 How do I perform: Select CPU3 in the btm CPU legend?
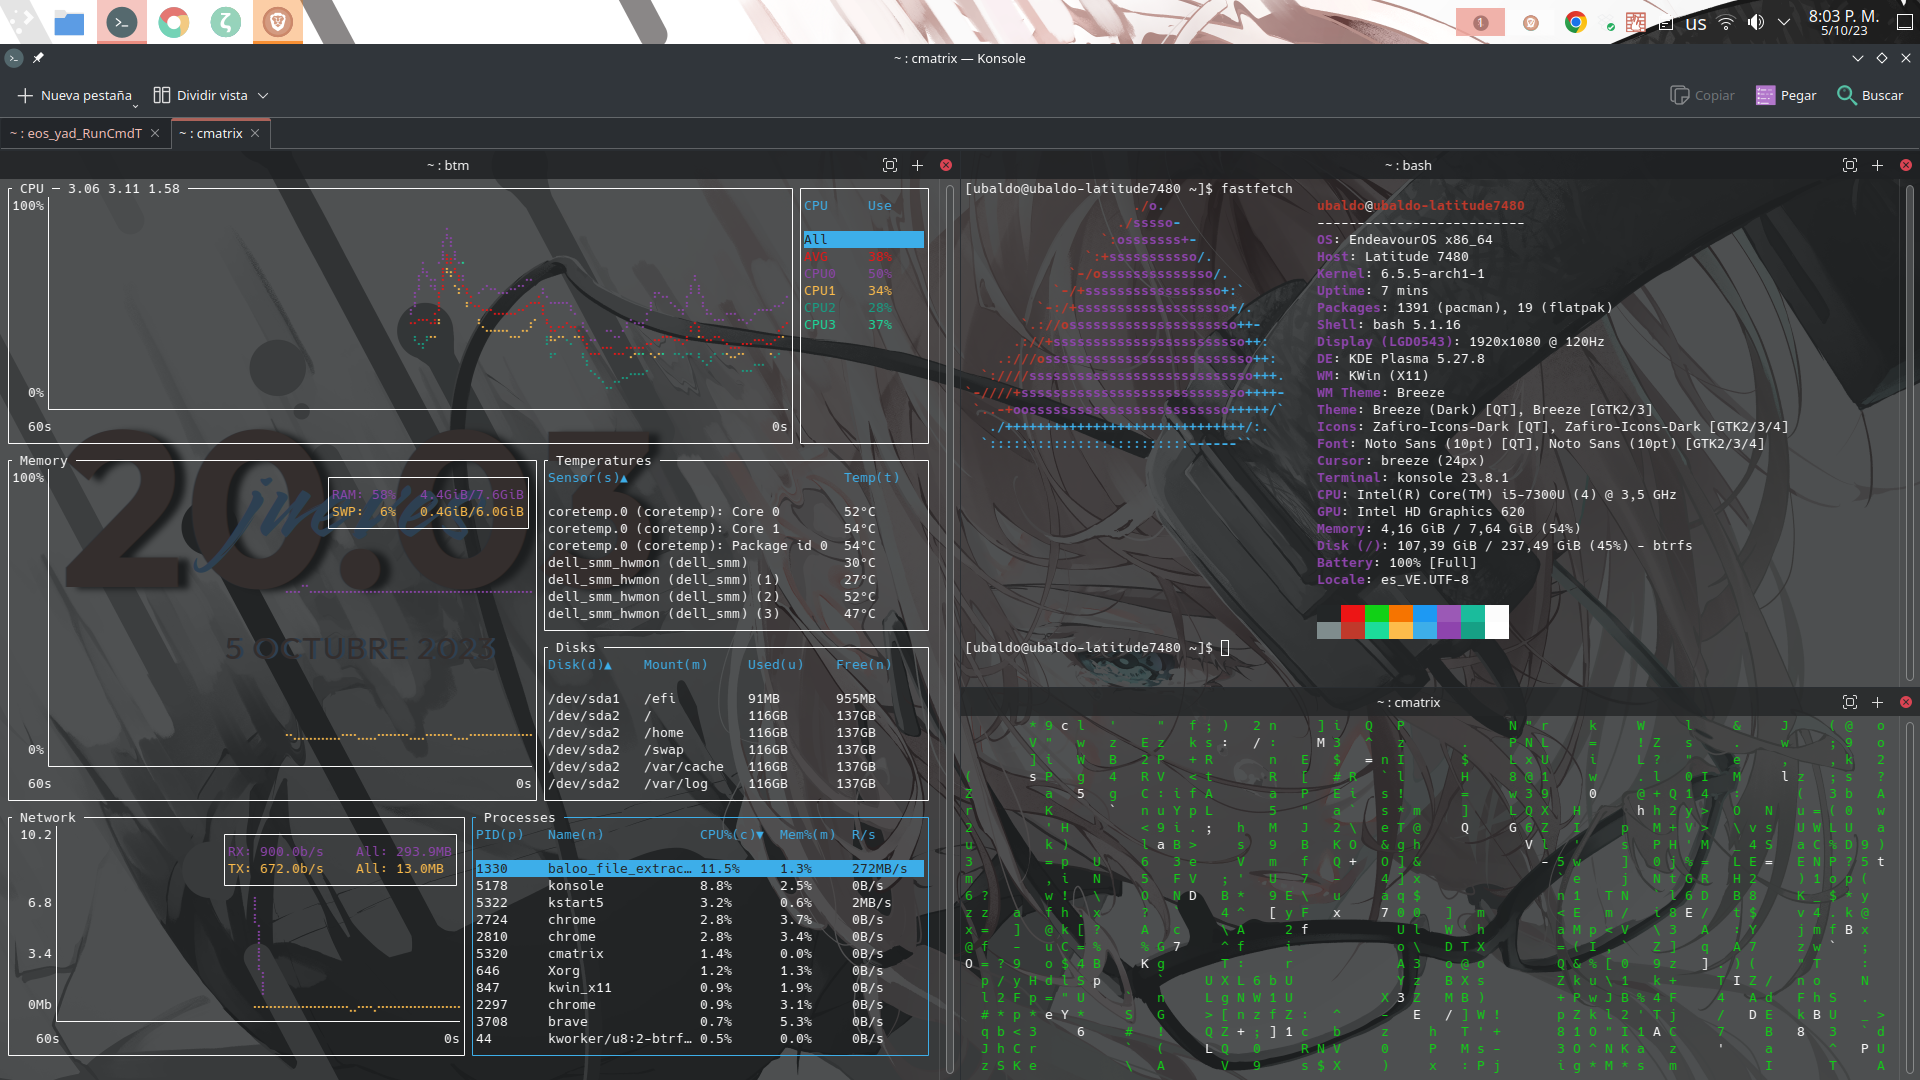click(848, 325)
